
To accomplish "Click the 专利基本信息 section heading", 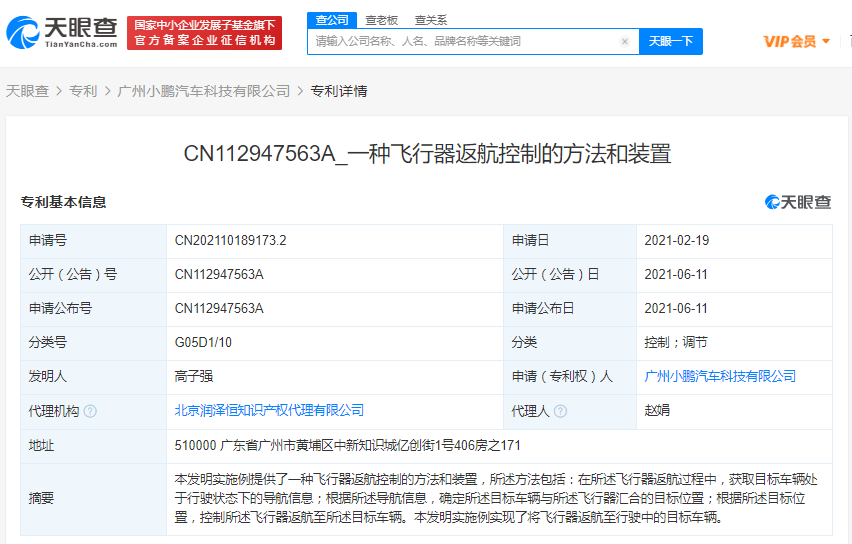I will 63,202.
